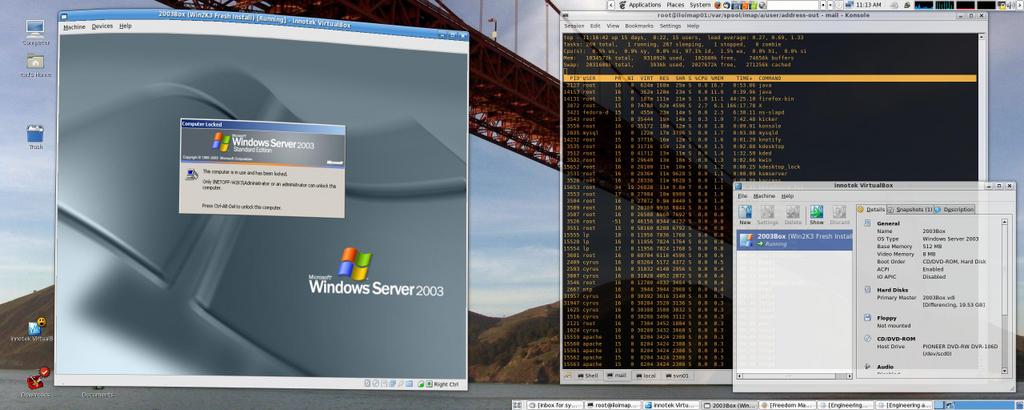Click the Right Ctrl host key indicator
1024x410 pixels.
[446, 385]
